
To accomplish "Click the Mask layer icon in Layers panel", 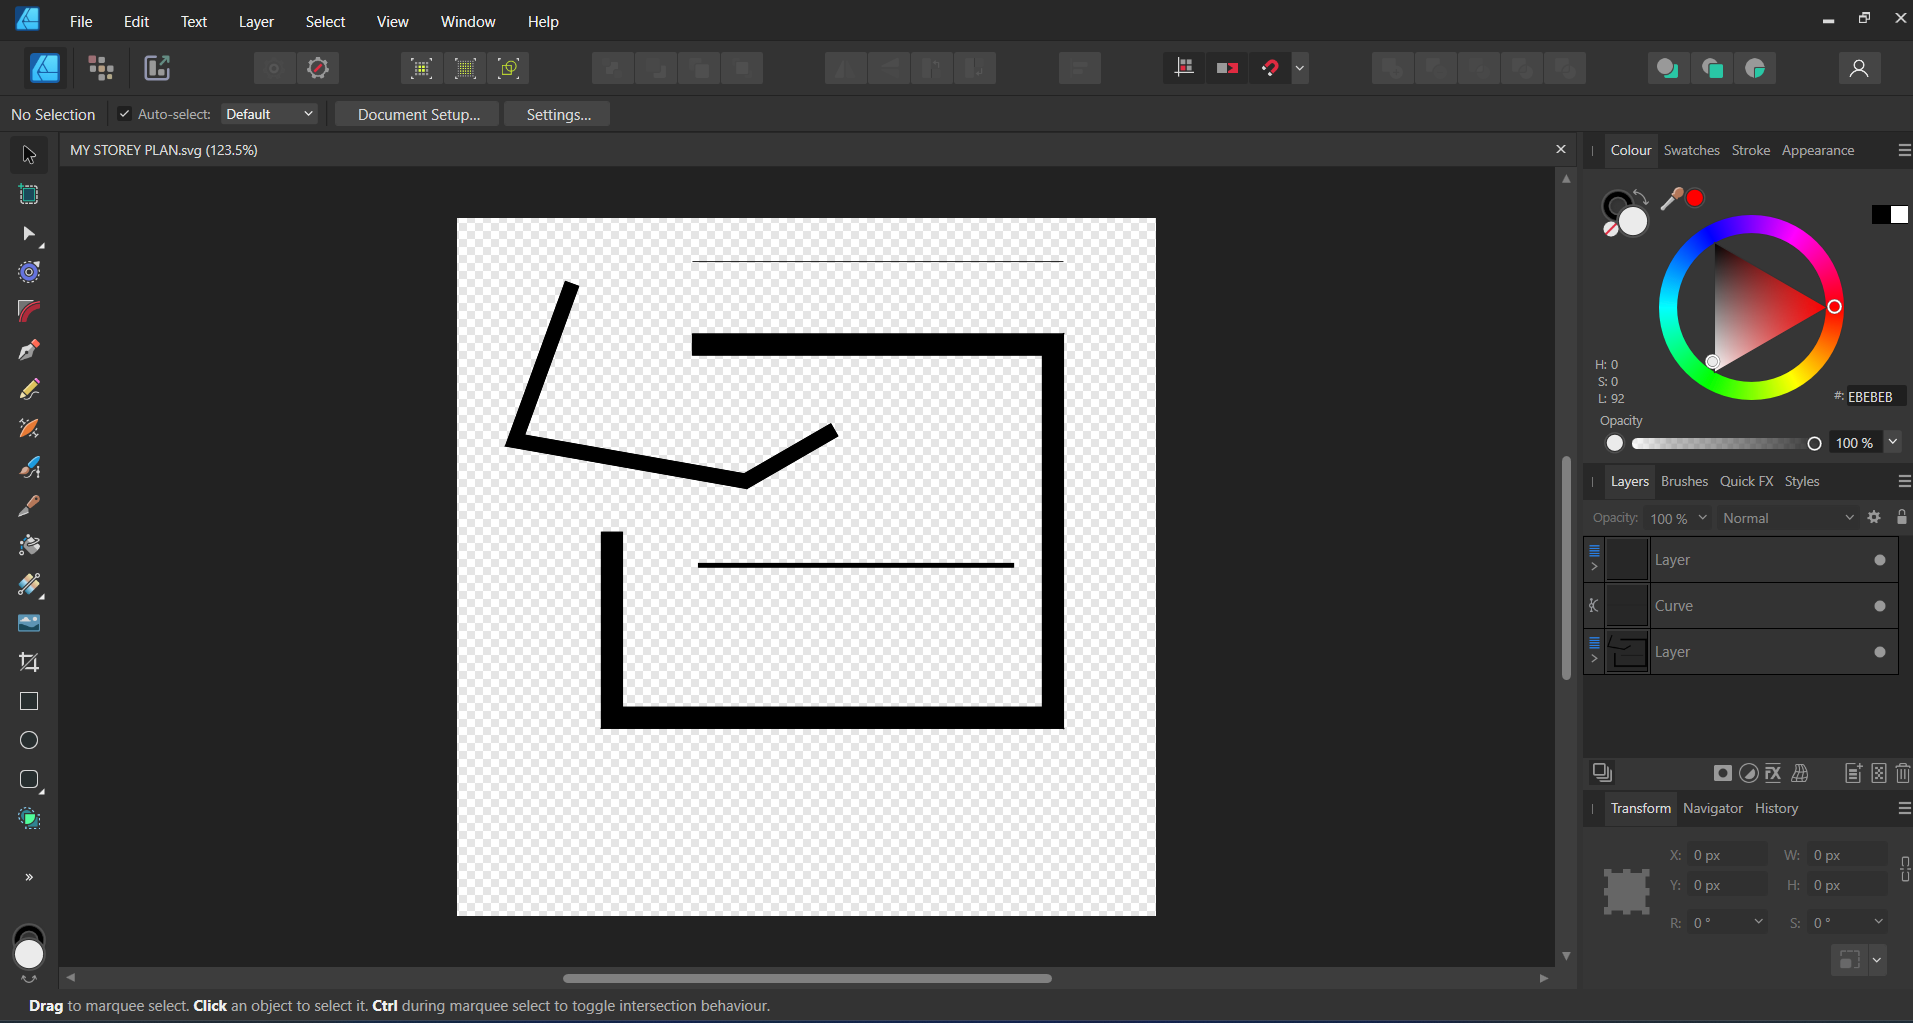I will (x=1722, y=773).
